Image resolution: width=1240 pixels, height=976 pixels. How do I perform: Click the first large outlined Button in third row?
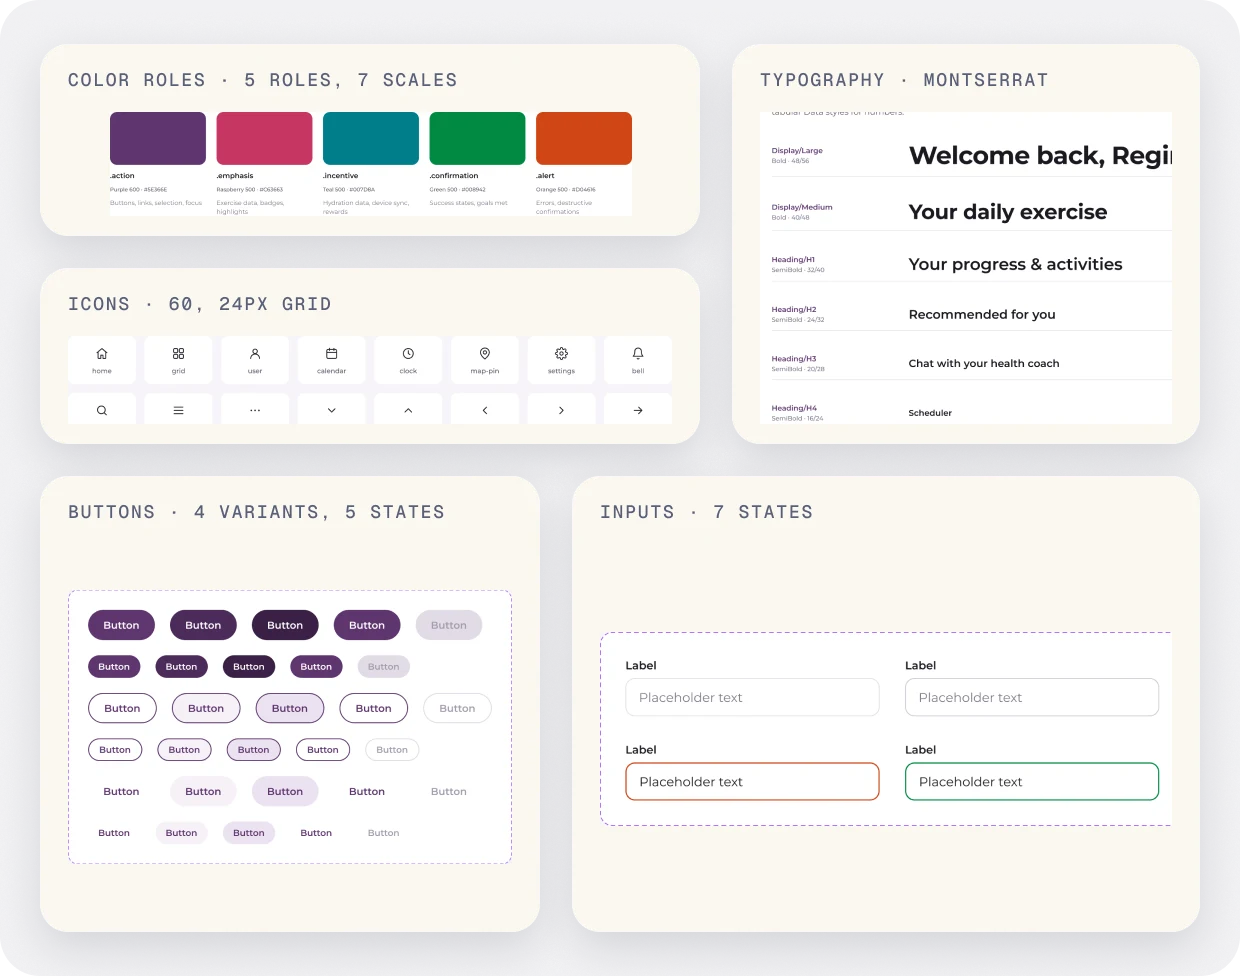click(x=122, y=708)
